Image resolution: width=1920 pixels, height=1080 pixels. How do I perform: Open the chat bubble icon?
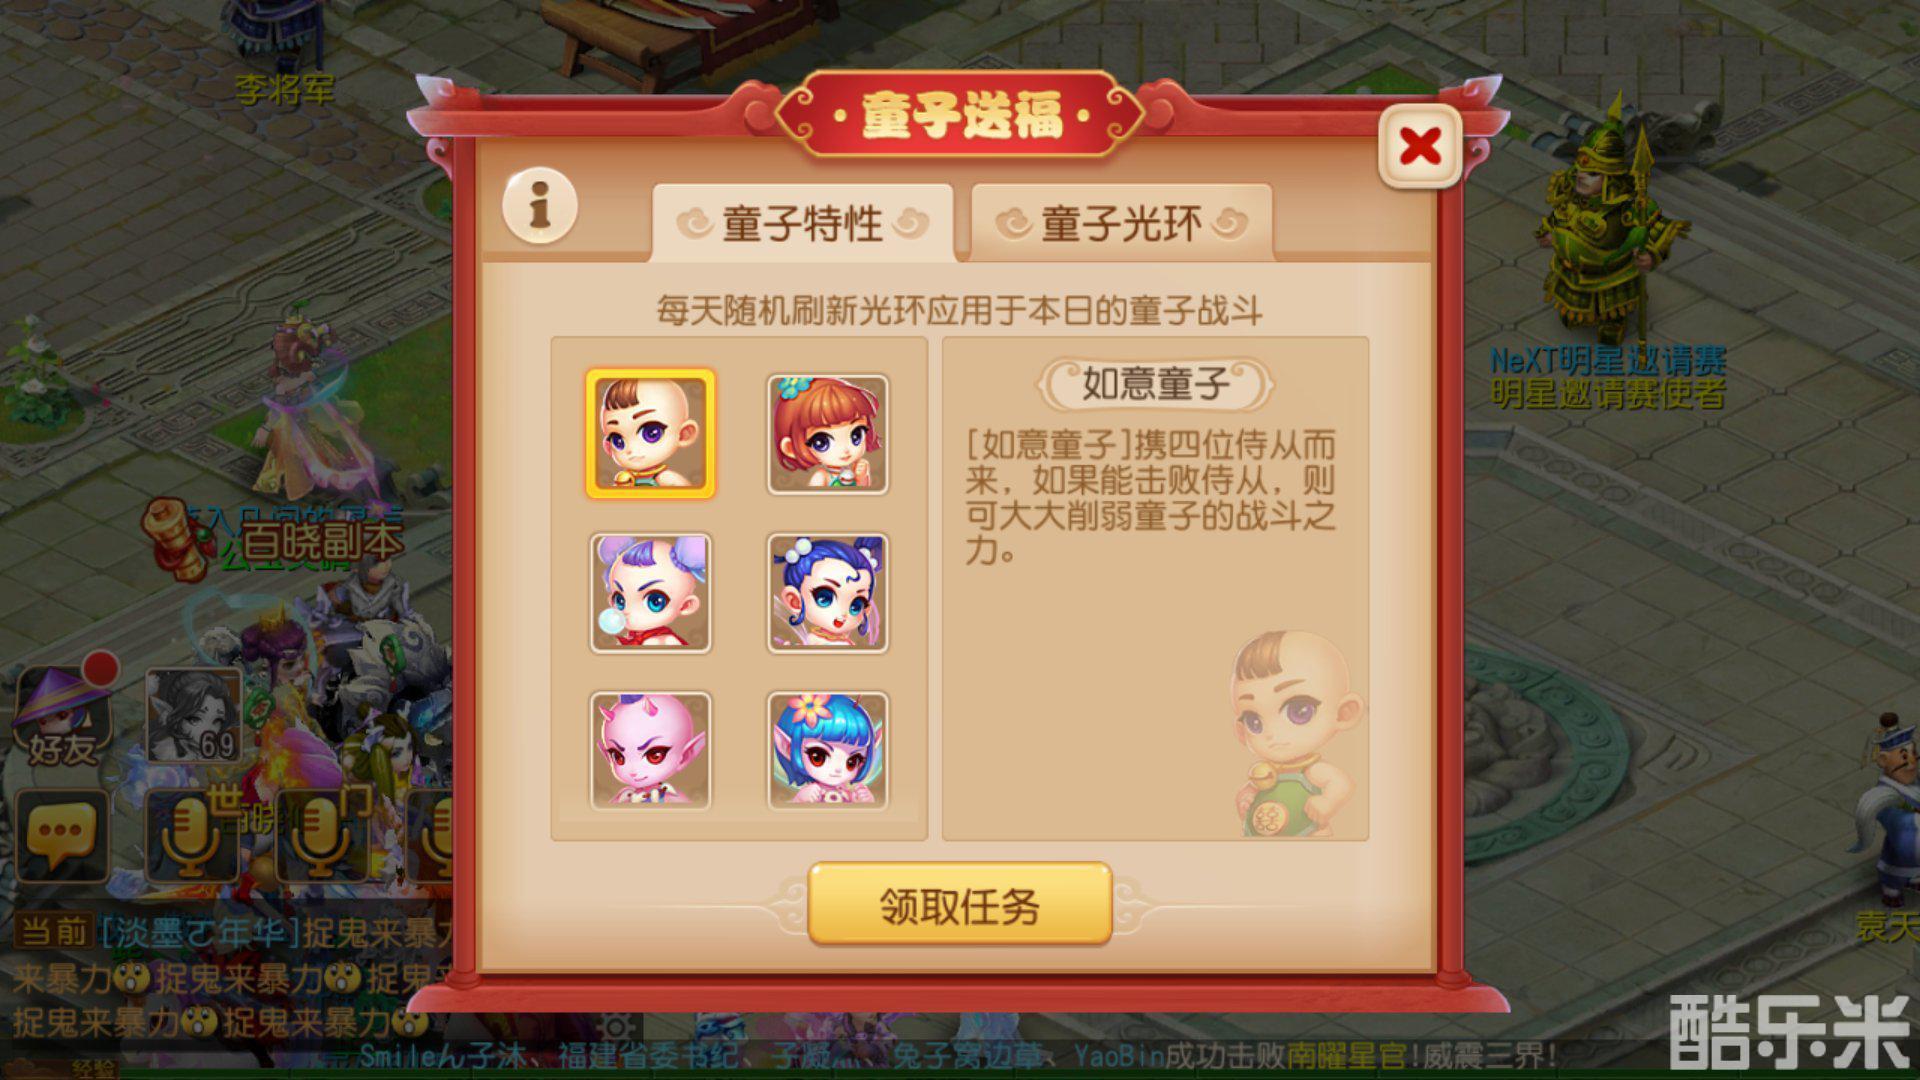coord(61,835)
